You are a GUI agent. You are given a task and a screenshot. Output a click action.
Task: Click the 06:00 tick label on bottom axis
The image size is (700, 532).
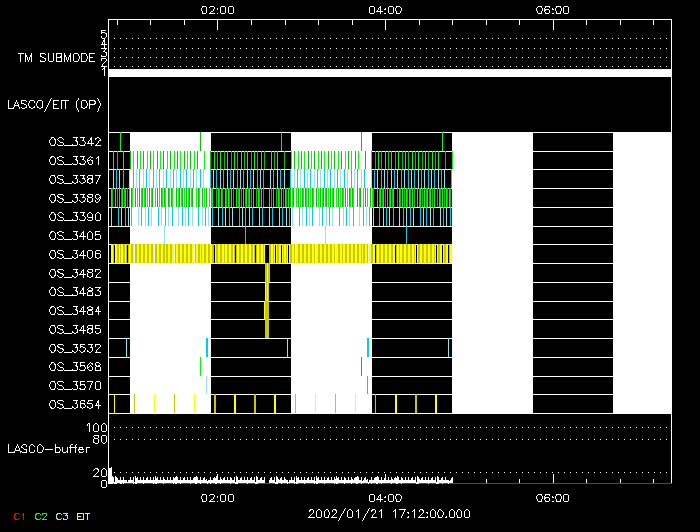tap(553, 497)
